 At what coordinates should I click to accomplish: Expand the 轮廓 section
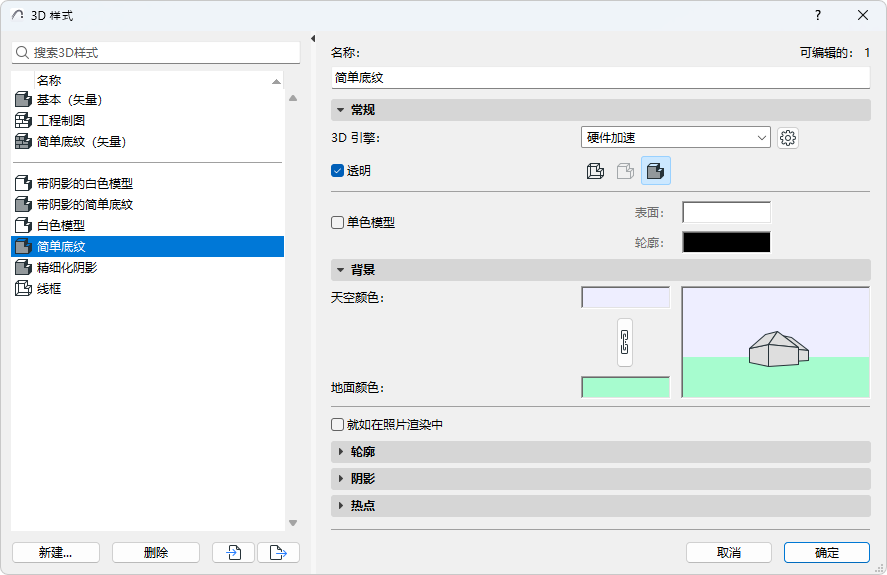pyautogui.click(x=600, y=452)
